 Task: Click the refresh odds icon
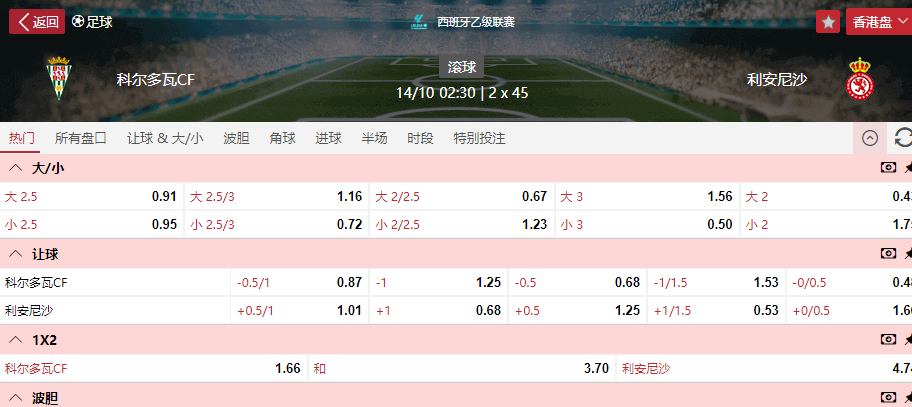coord(902,137)
